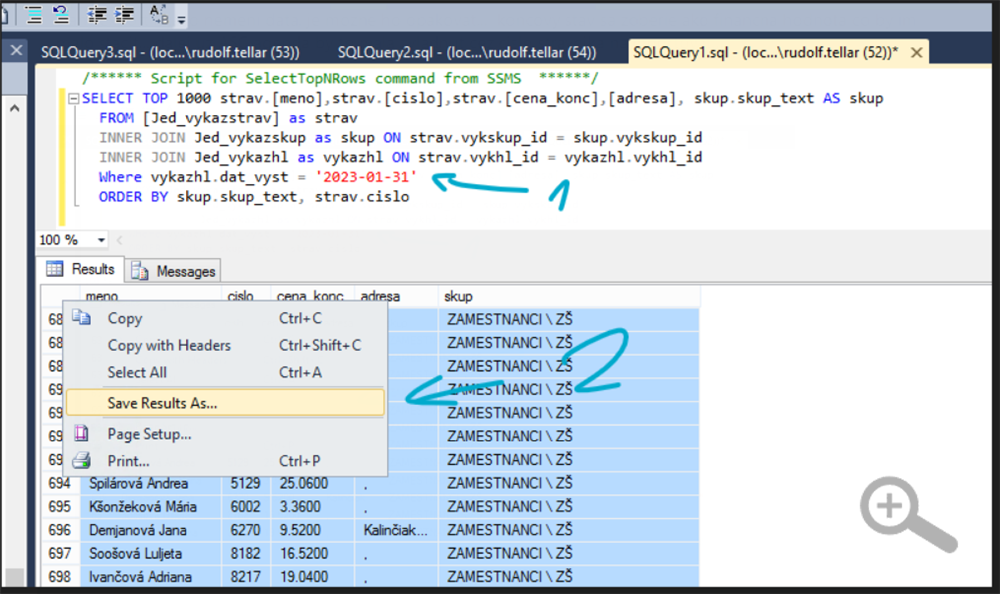Open Page Setup... from context menu
1000x594 pixels.
click(x=226, y=434)
